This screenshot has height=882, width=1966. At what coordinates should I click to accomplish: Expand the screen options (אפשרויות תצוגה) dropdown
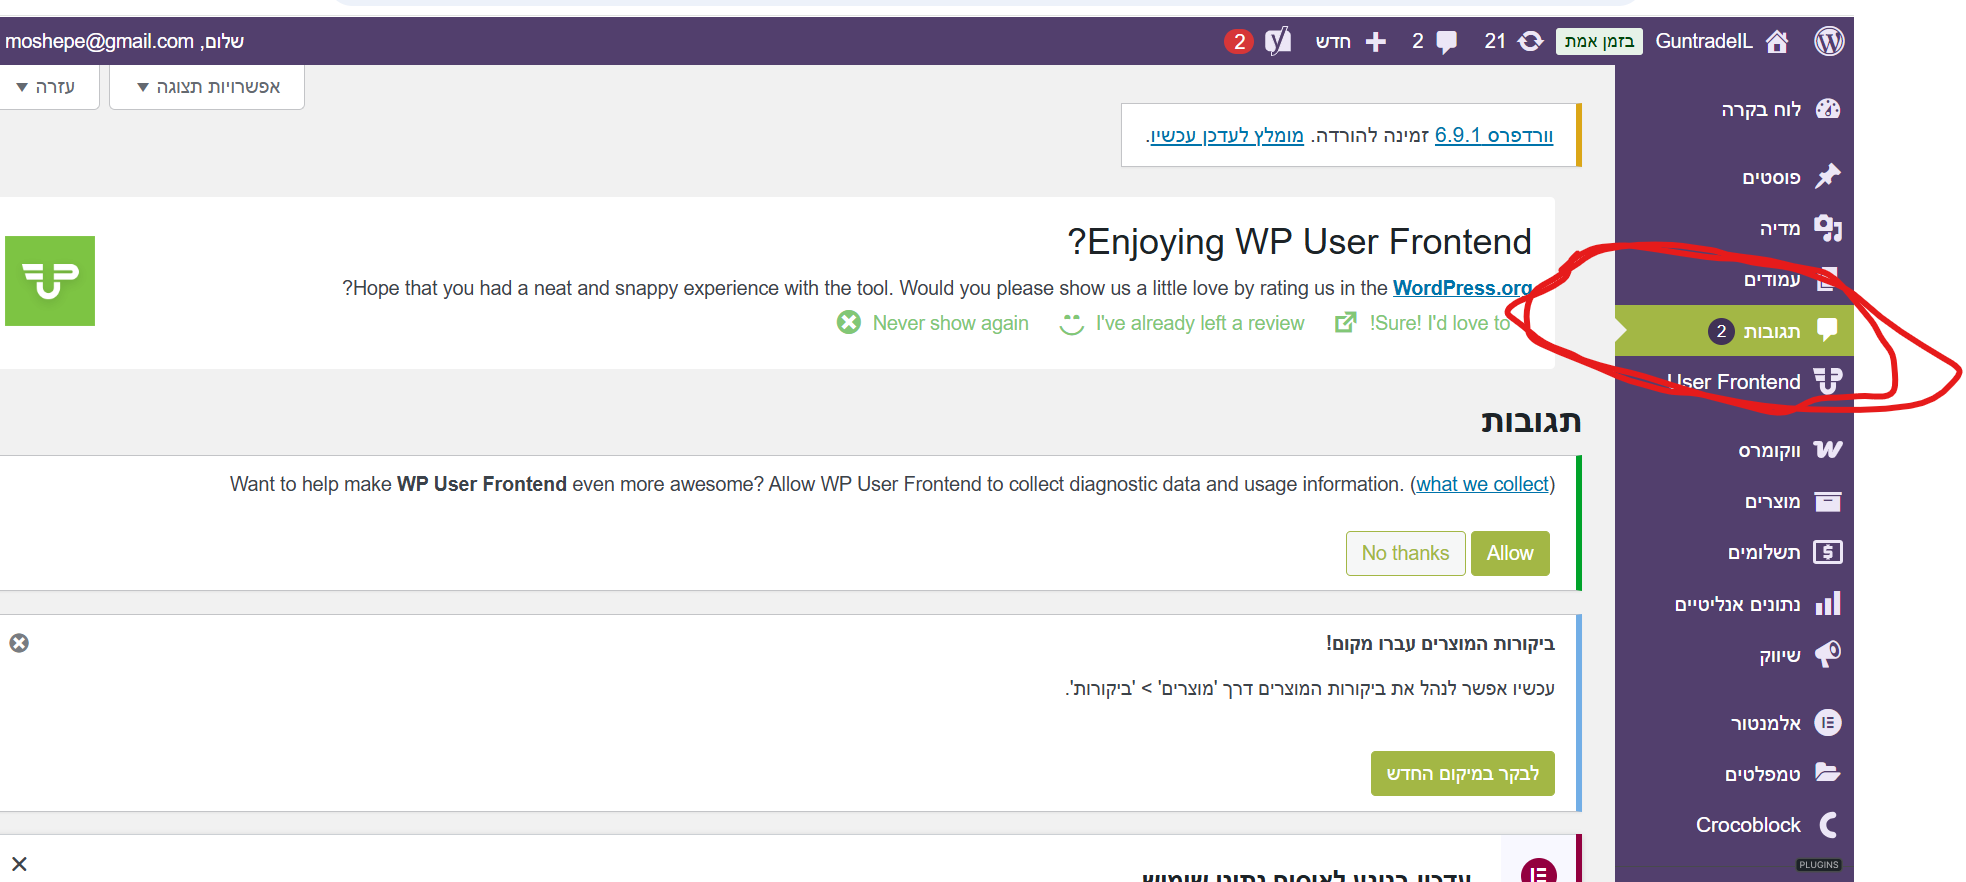pos(207,87)
